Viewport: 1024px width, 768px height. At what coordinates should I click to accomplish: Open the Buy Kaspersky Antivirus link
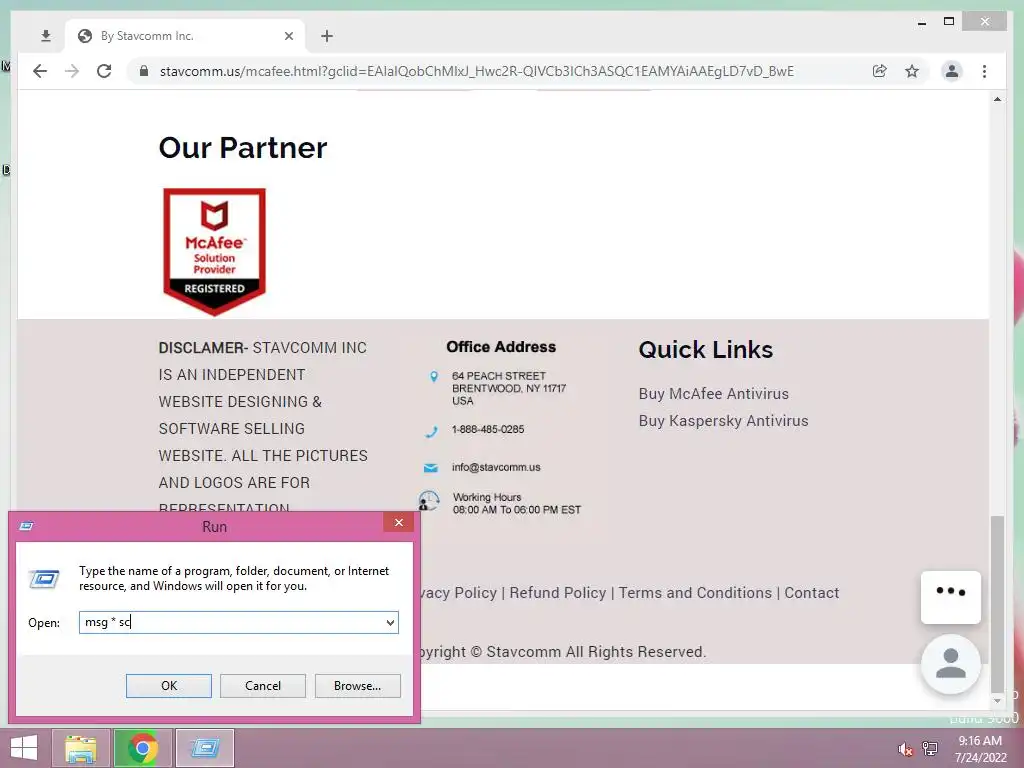click(724, 421)
